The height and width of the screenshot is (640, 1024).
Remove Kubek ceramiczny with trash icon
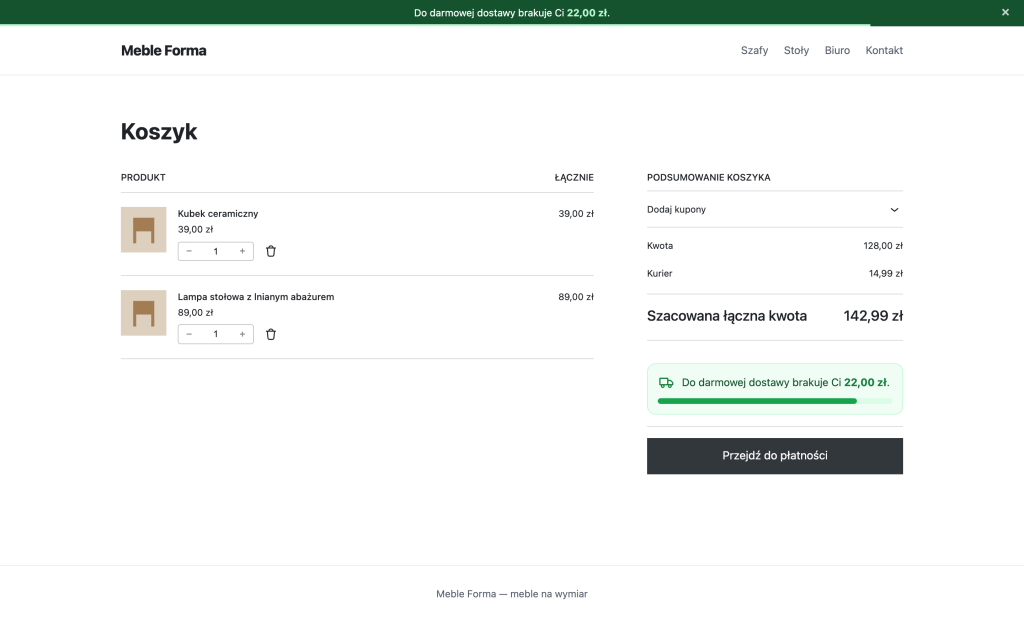[271, 251]
